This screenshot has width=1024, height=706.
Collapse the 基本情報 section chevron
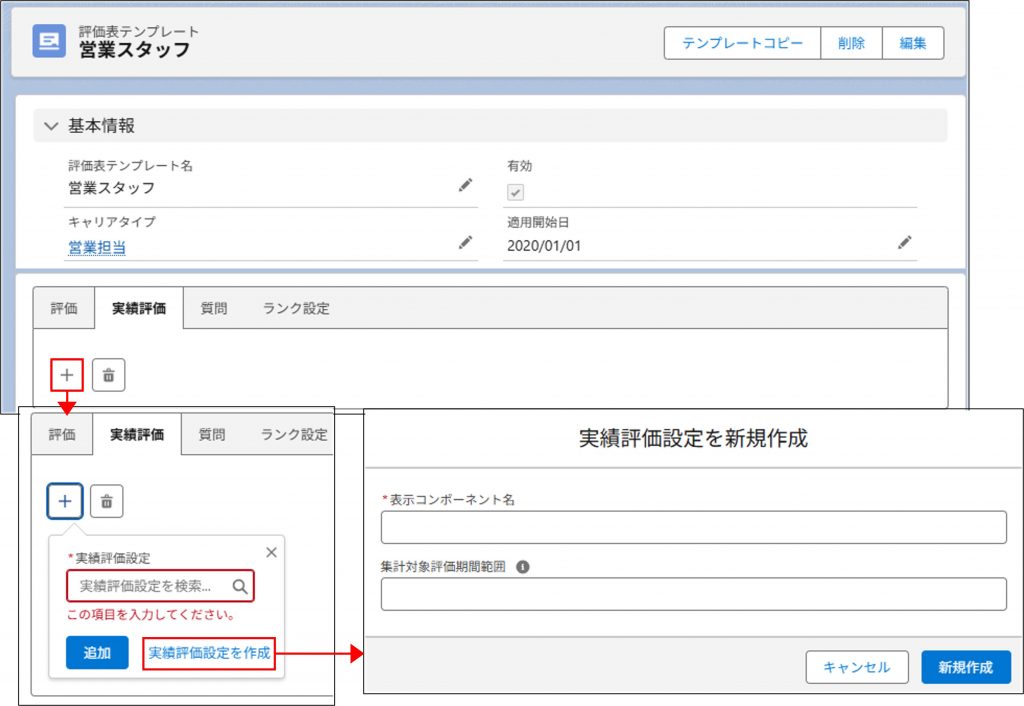coord(51,127)
